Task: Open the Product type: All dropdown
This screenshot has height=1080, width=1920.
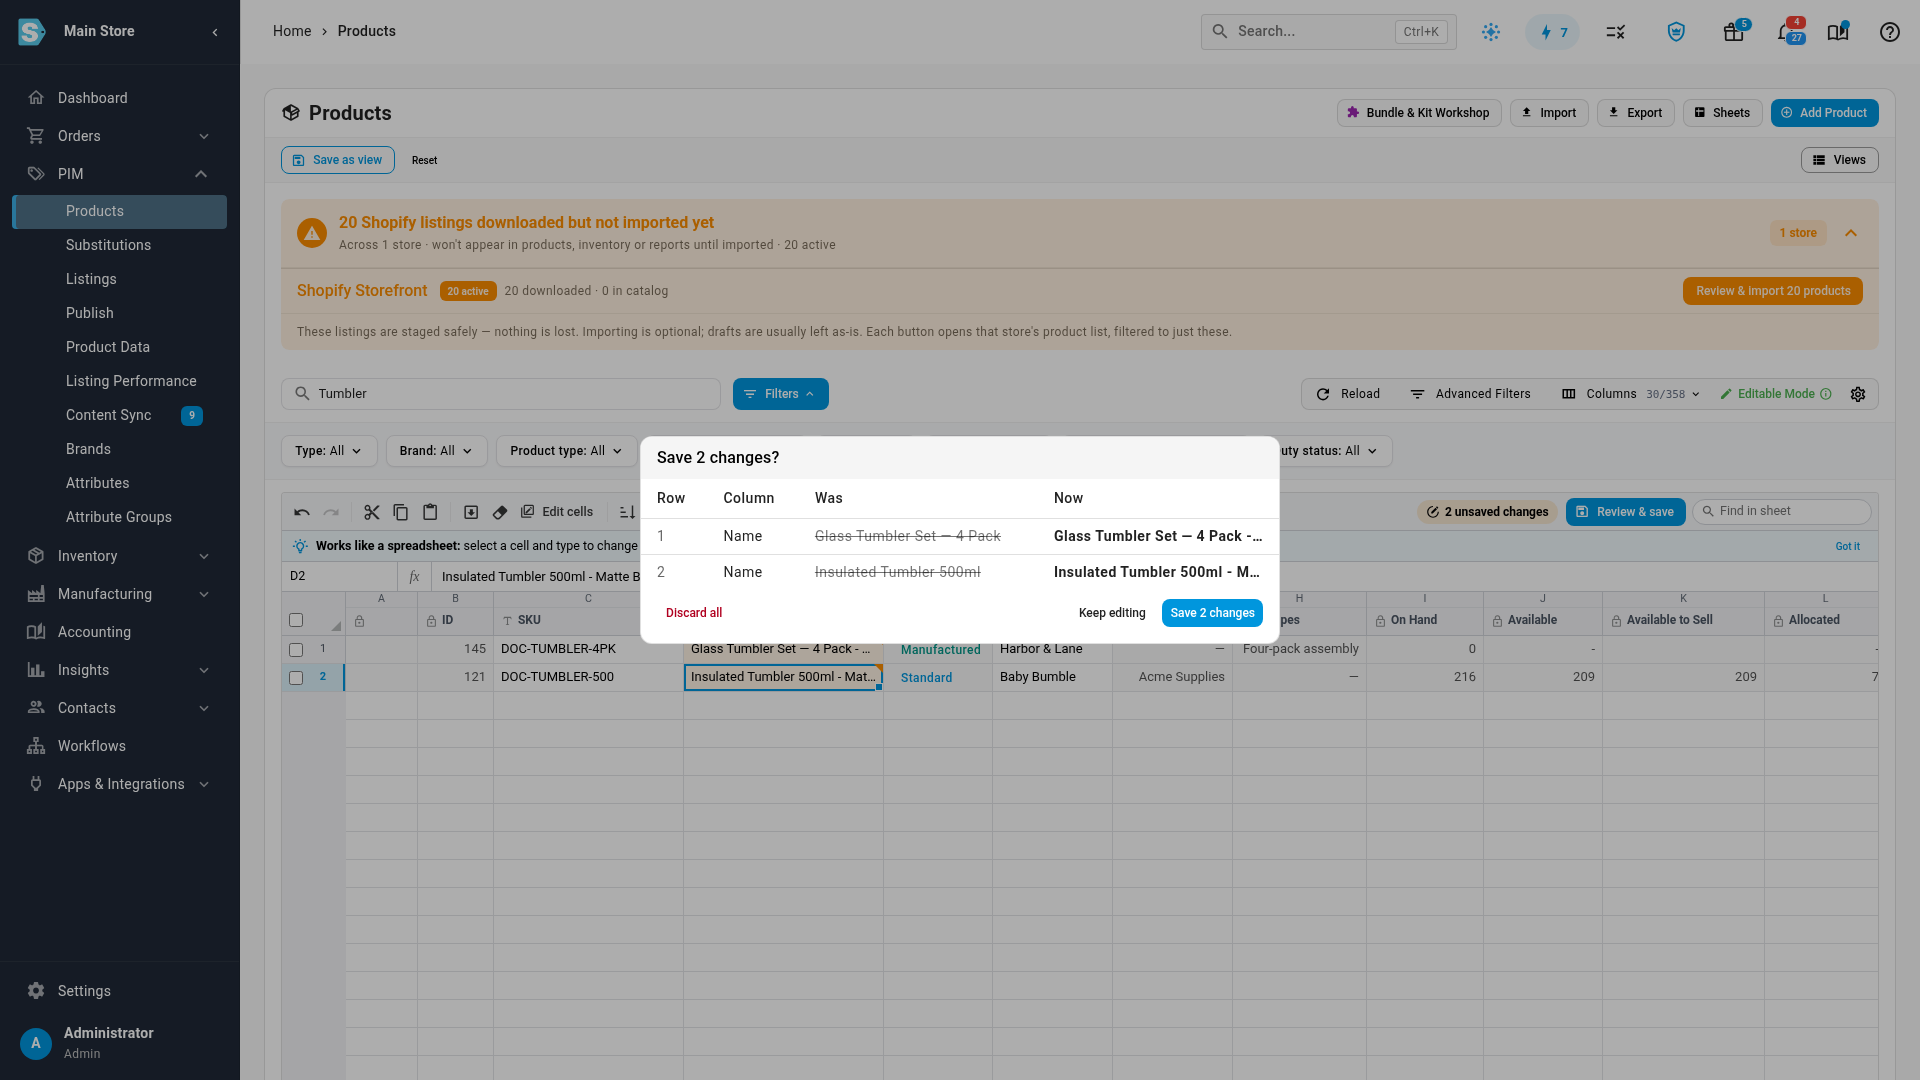Action: tap(566, 451)
